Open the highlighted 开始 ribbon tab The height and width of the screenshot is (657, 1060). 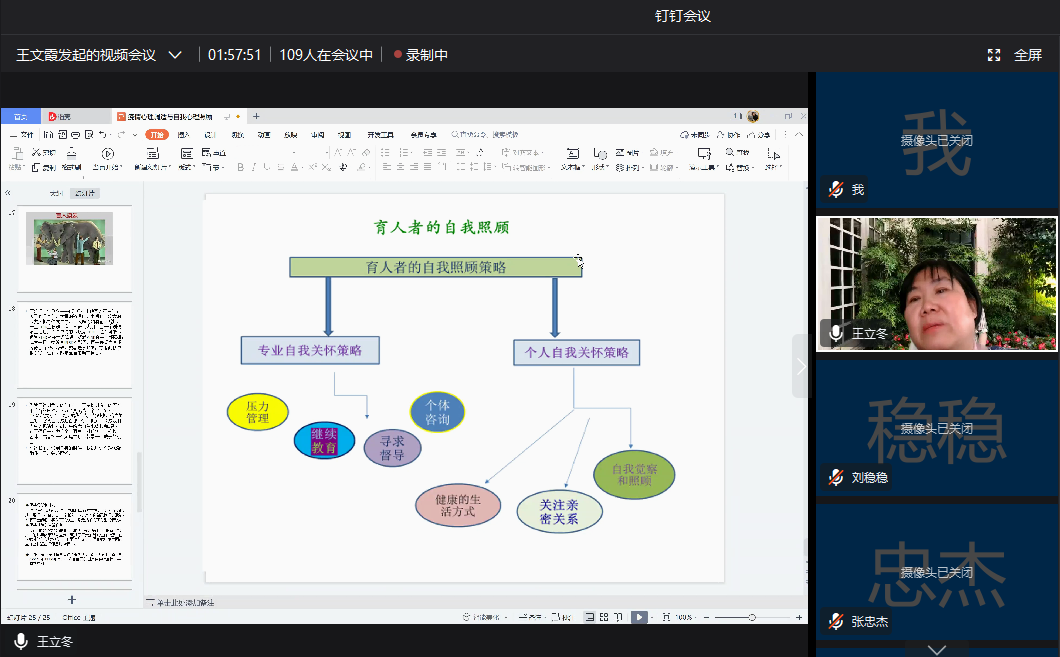point(156,134)
